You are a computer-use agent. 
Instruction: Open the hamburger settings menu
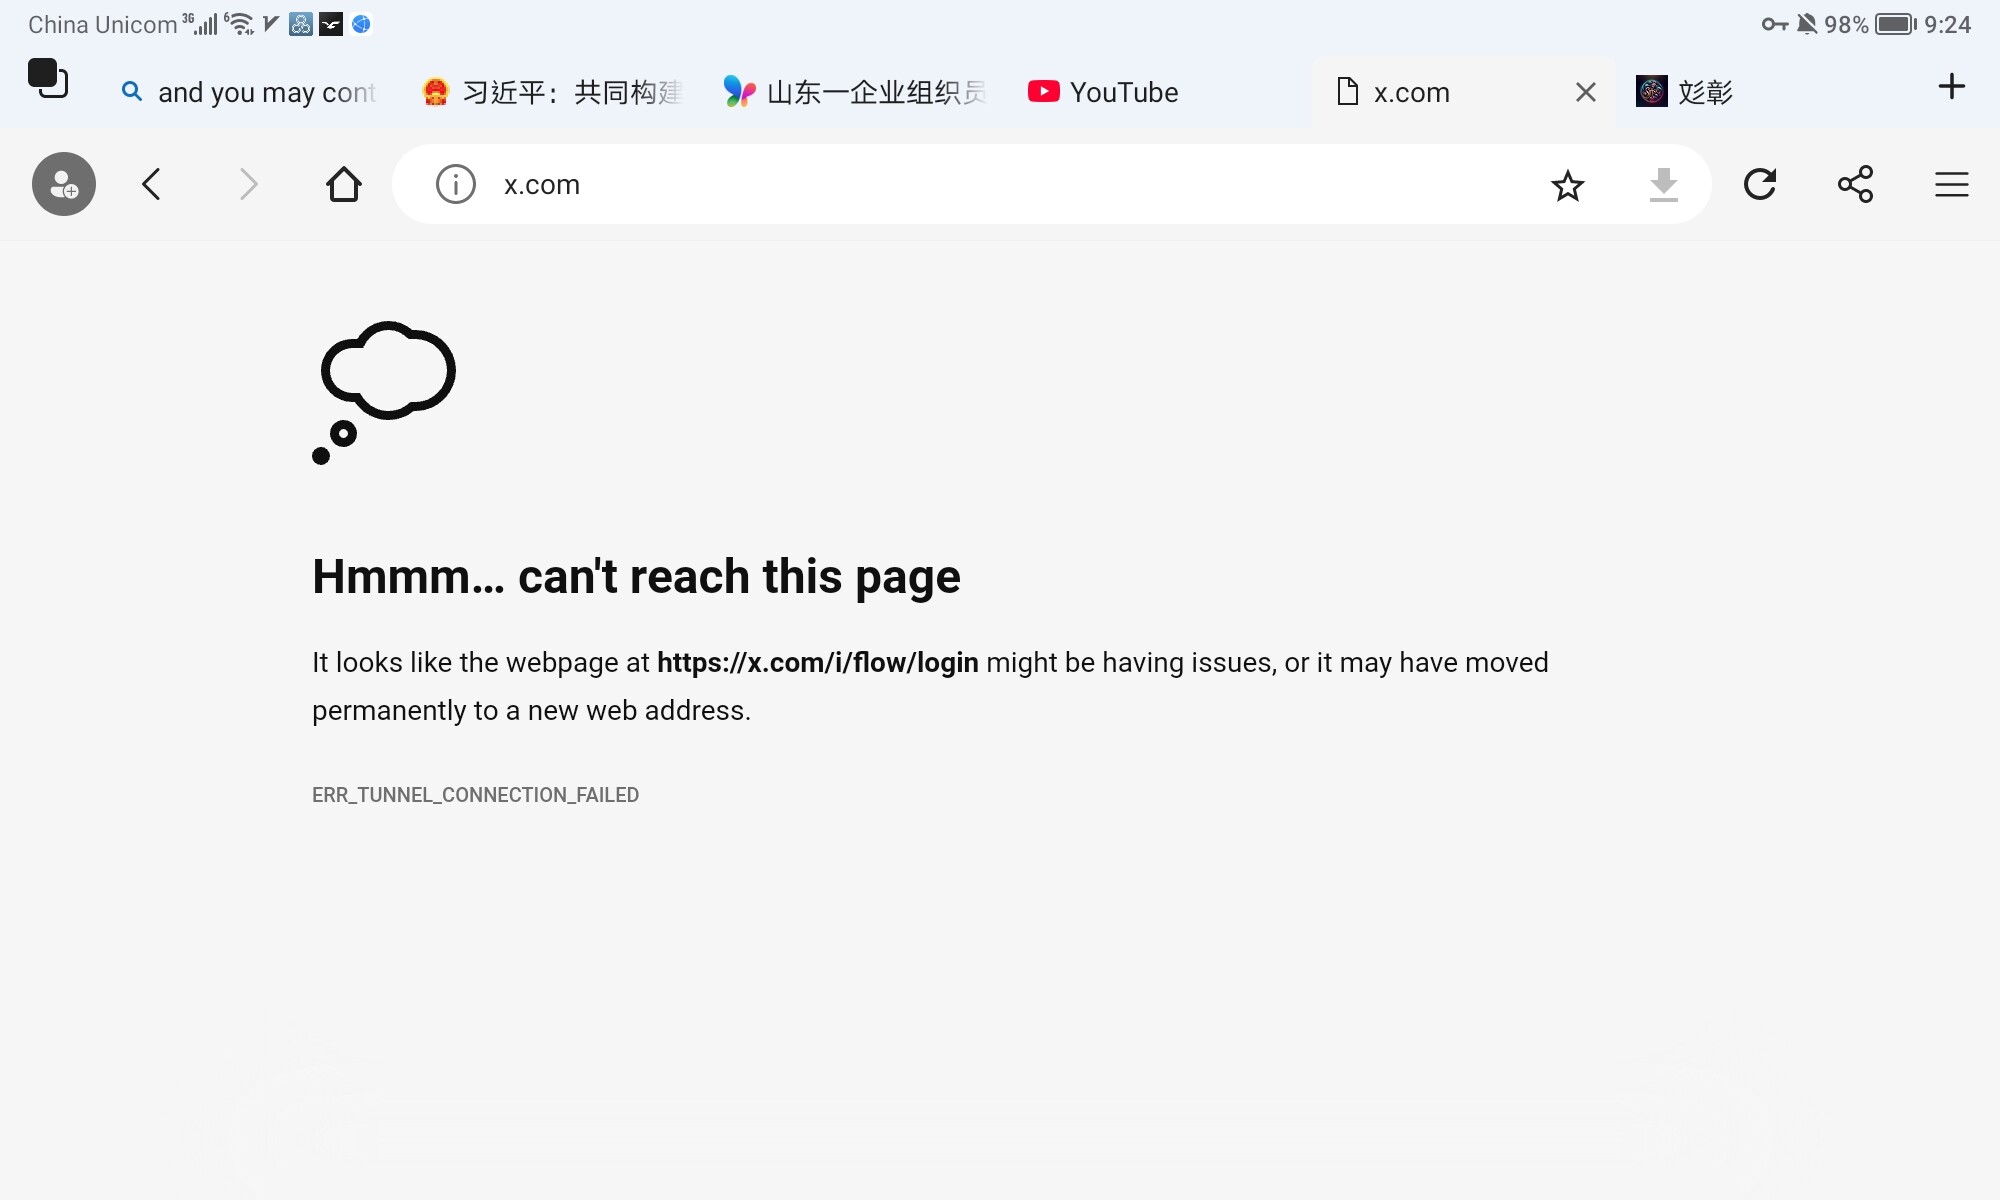pos(1951,184)
